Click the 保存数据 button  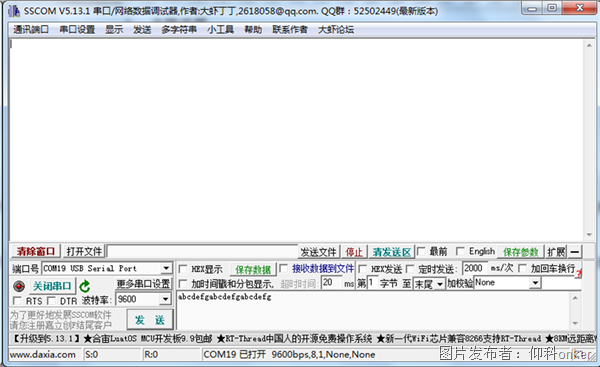pyautogui.click(x=253, y=269)
